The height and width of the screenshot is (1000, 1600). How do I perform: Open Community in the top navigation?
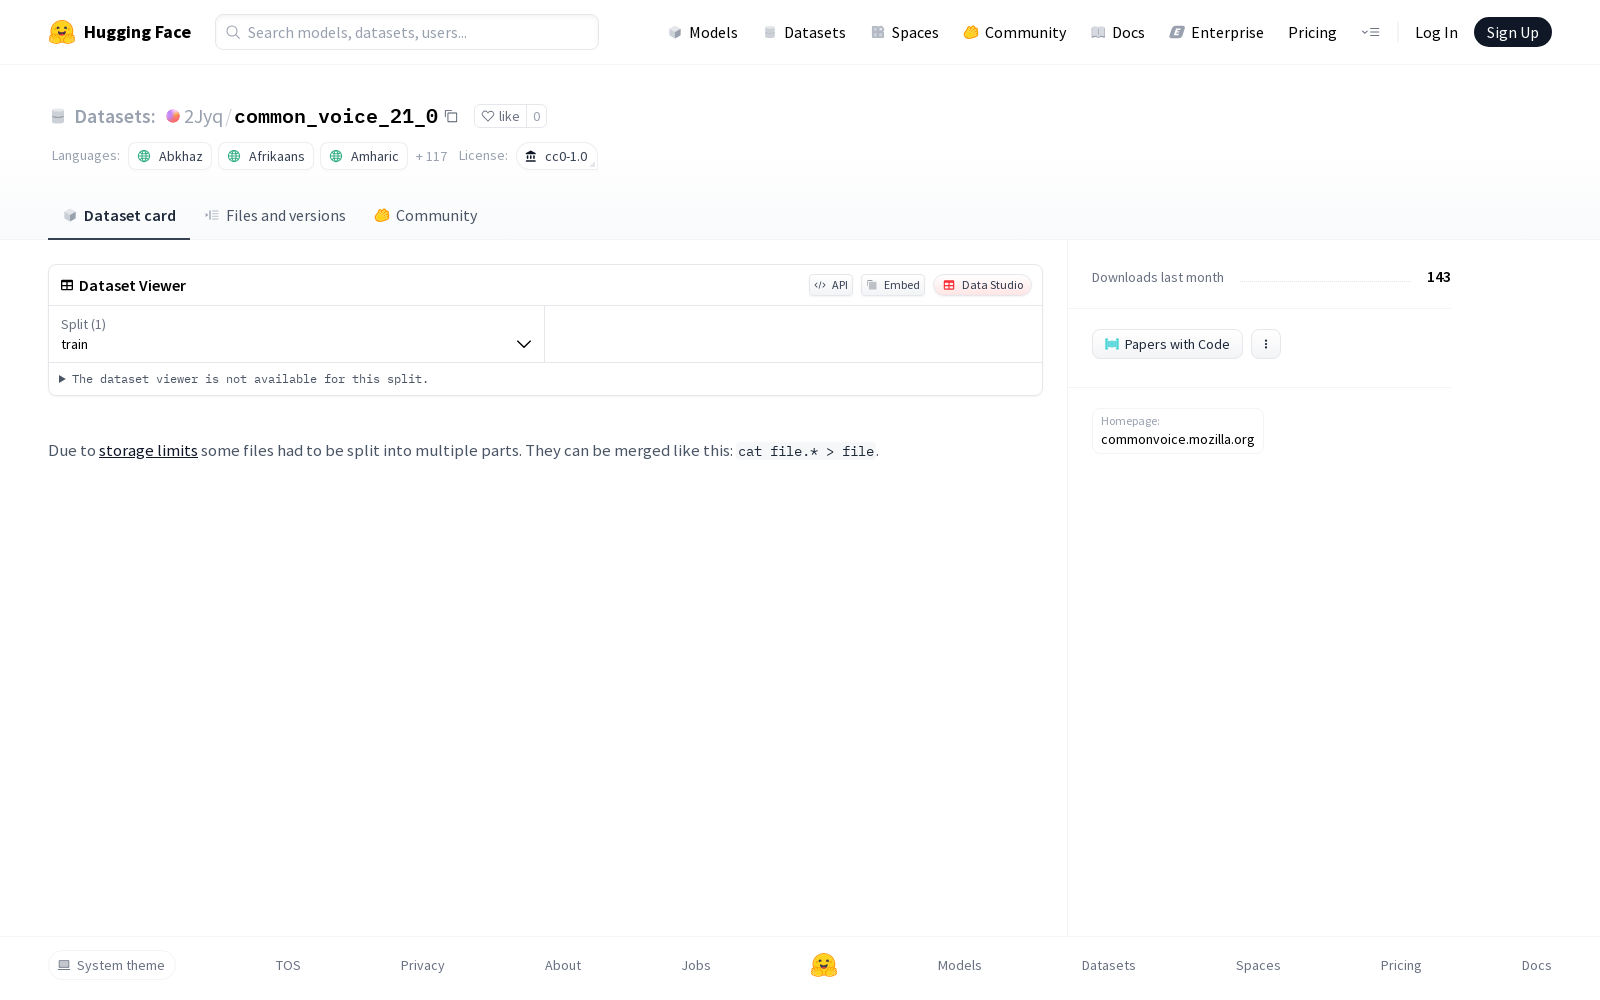1015,32
